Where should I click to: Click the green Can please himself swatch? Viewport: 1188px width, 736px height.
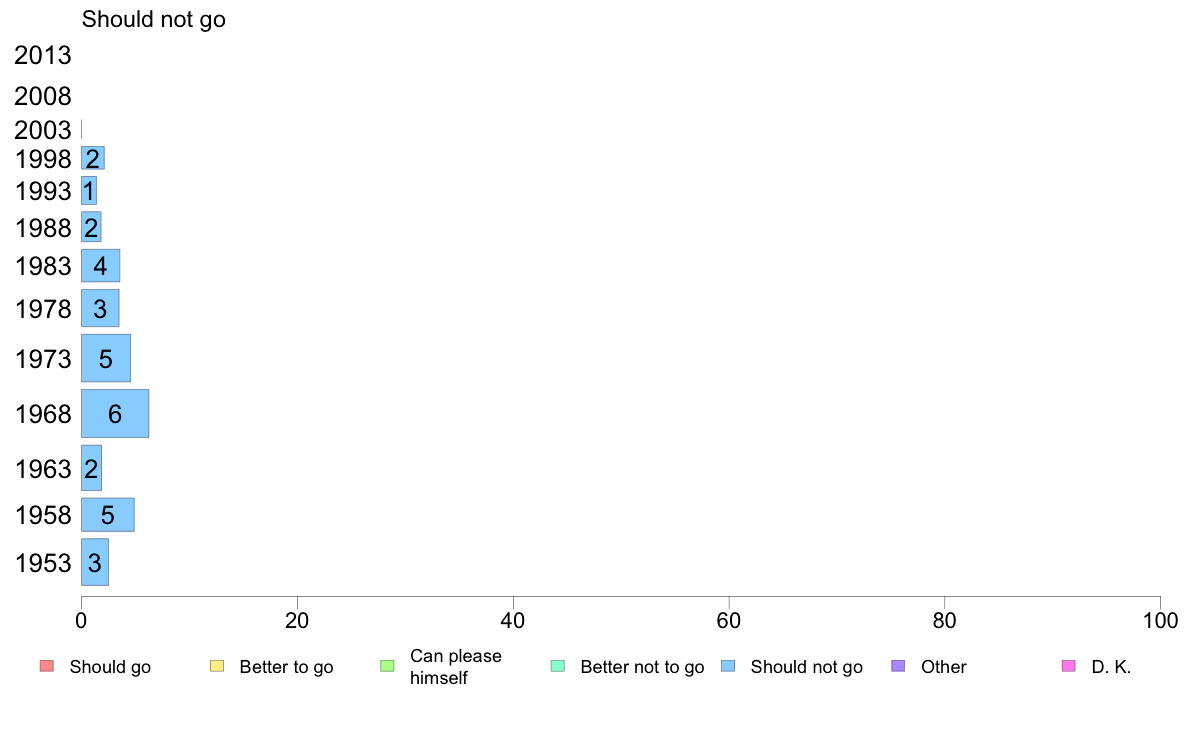point(387,666)
